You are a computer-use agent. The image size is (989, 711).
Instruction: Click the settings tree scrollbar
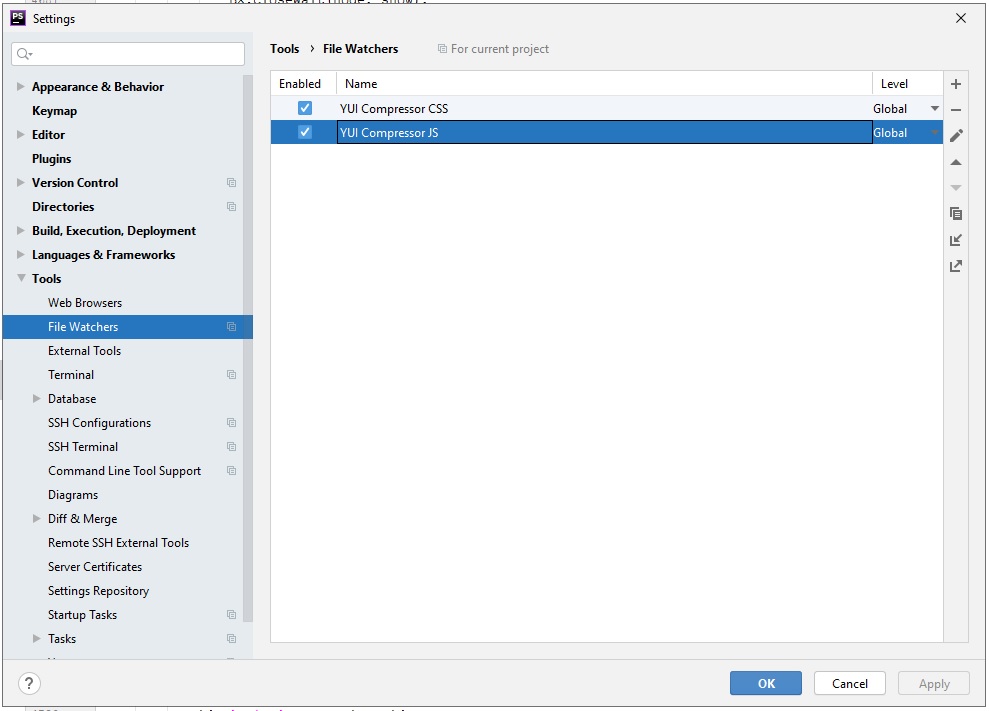pyautogui.click(x=248, y=348)
